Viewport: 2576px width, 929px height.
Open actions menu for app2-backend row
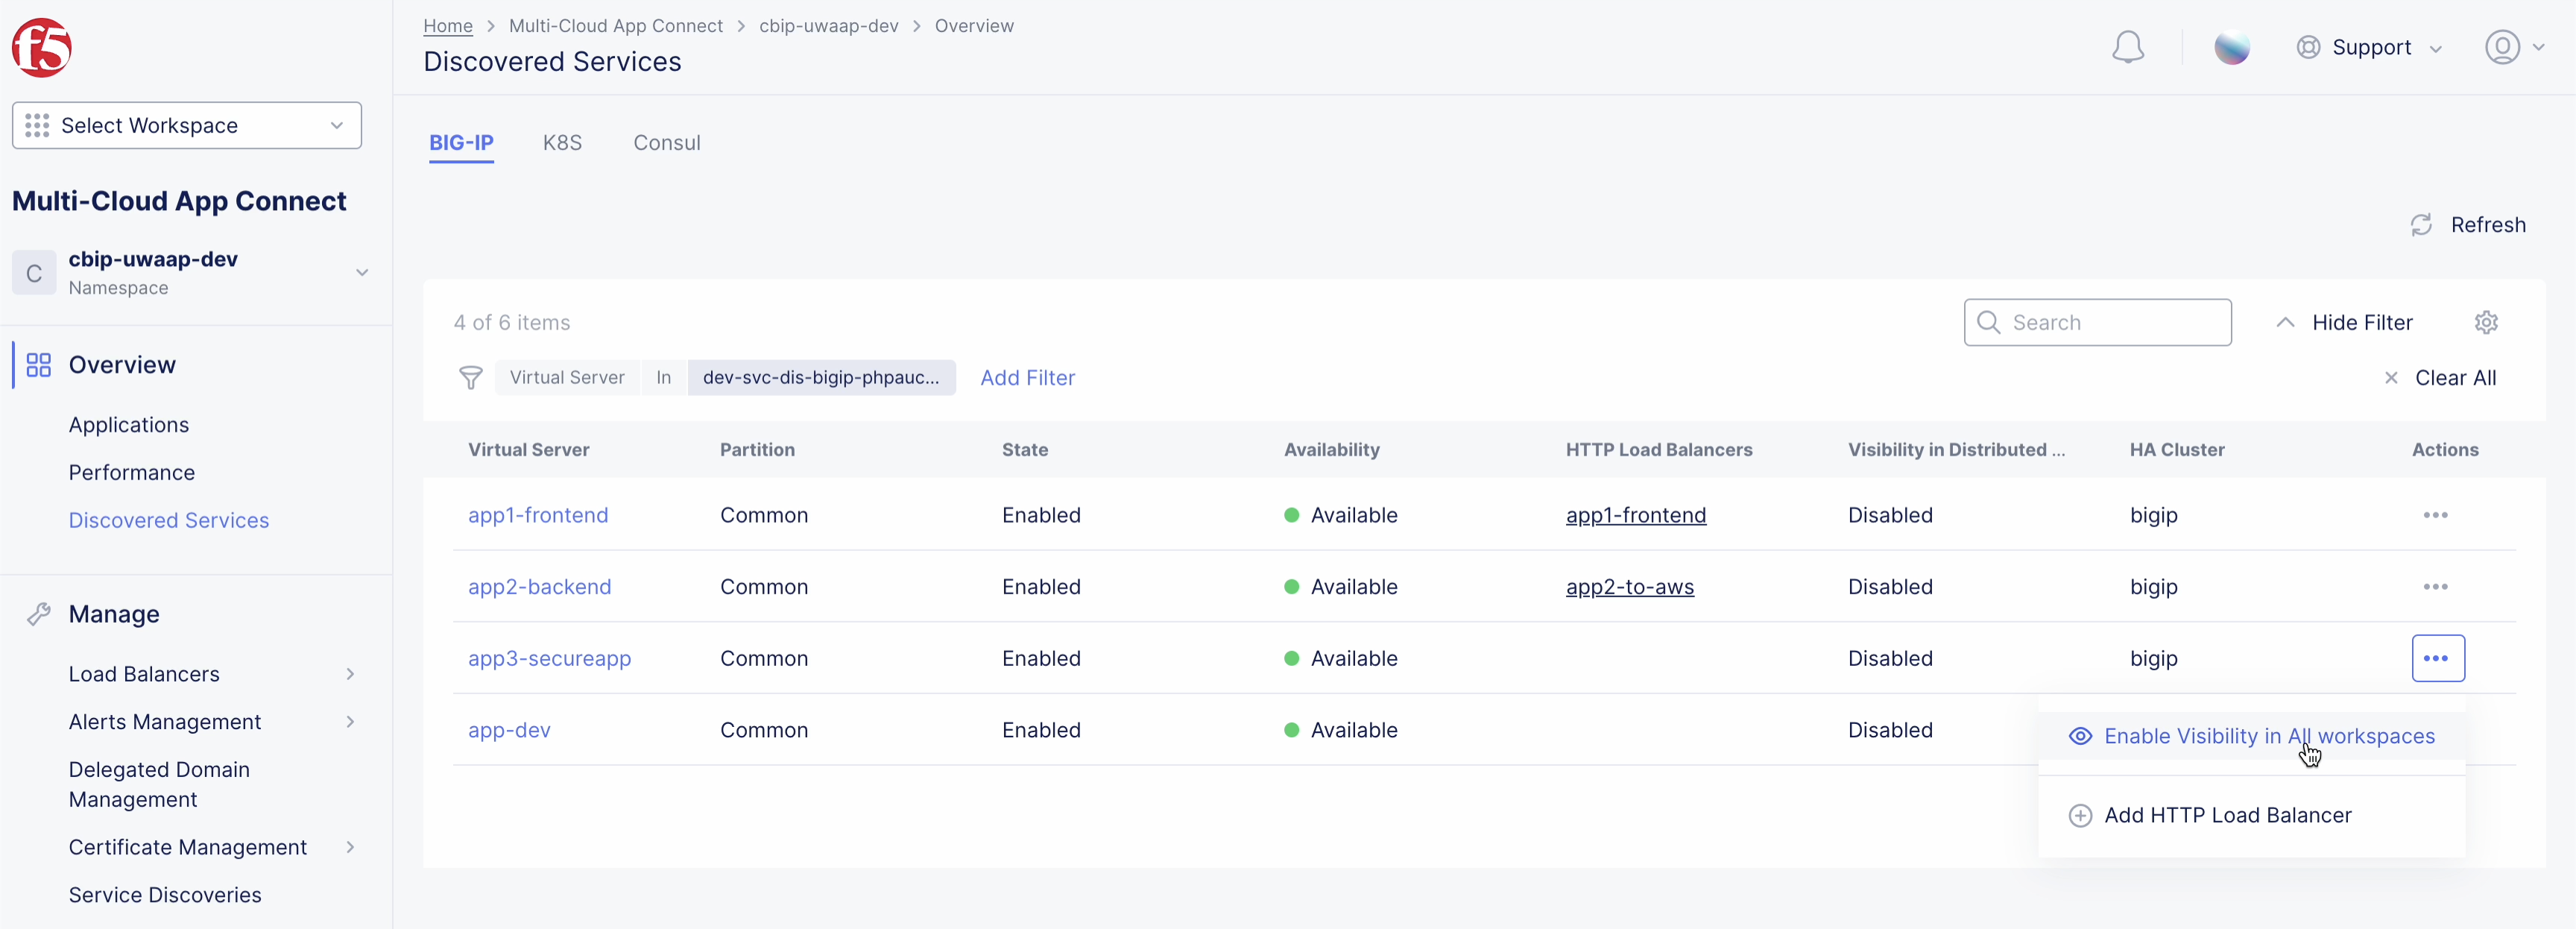[x=2436, y=587]
